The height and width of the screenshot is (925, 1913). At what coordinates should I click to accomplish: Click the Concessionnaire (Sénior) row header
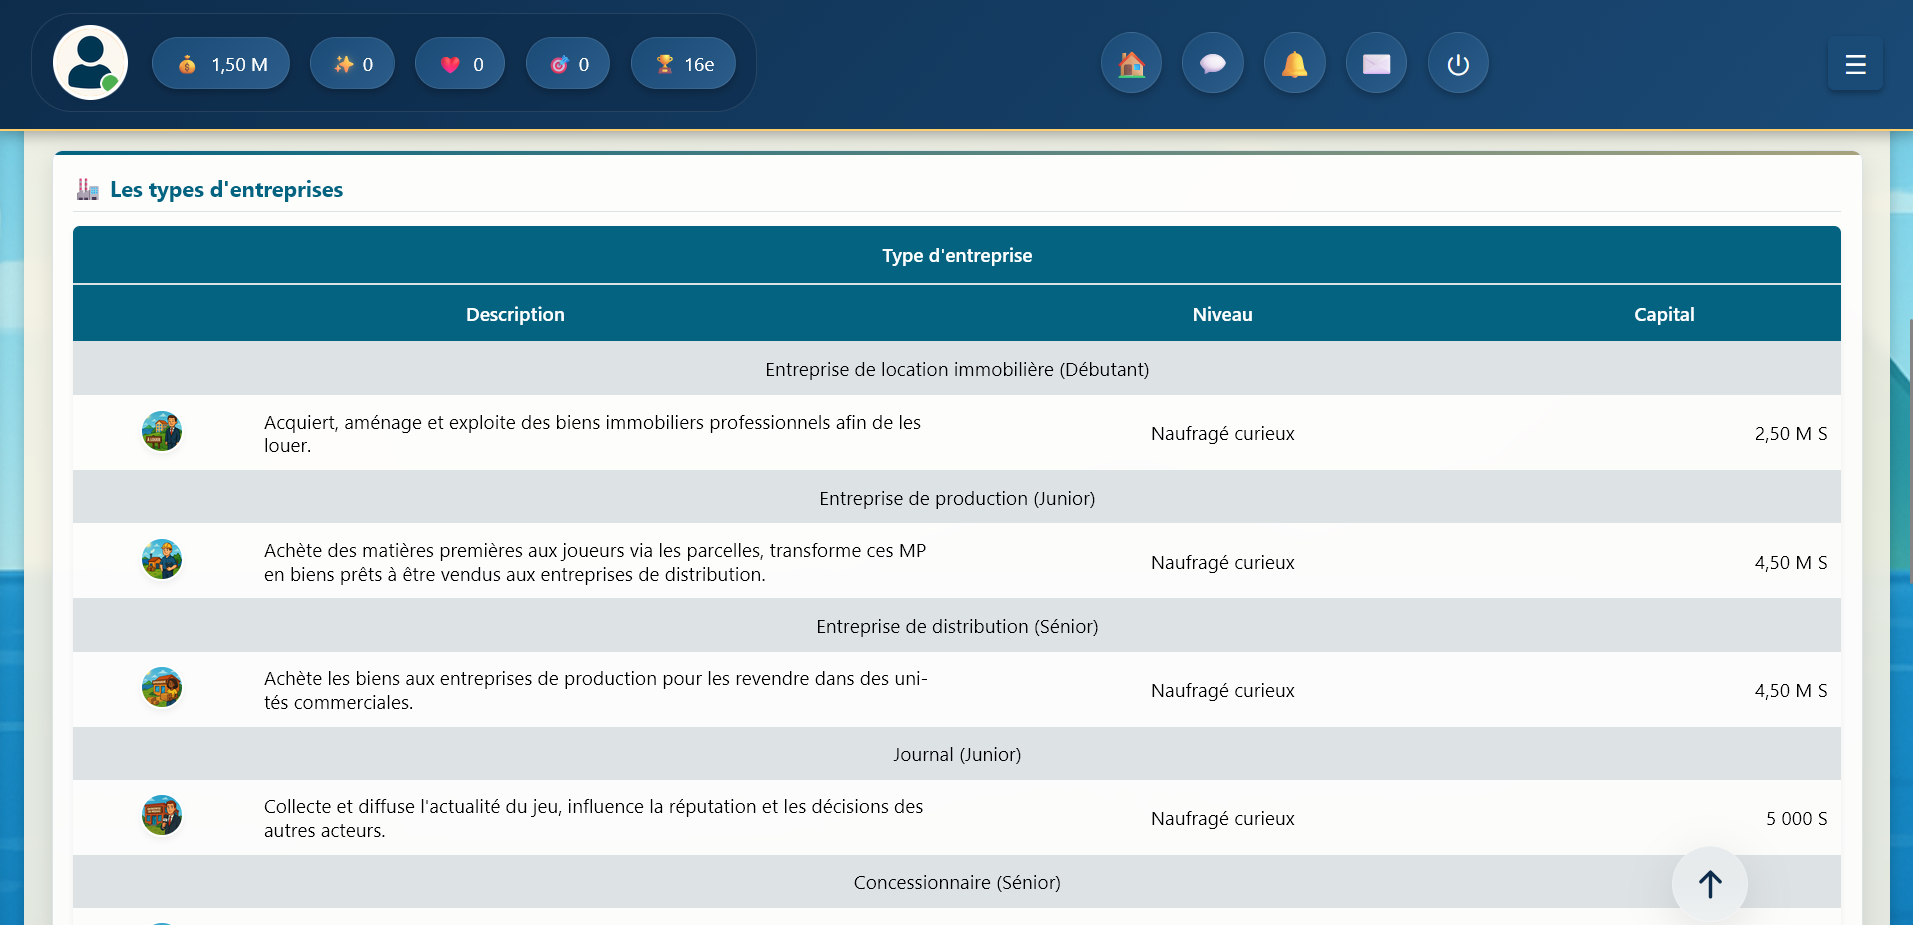[x=956, y=882]
